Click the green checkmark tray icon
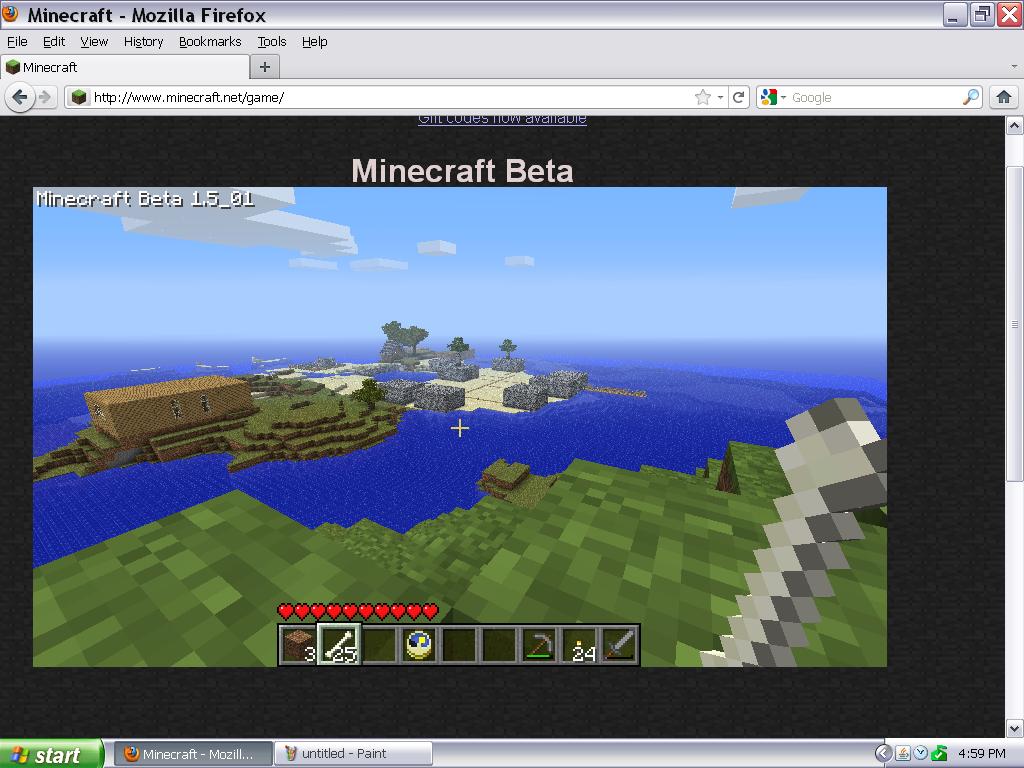The height and width of the screenshot is (768, 1024). tap(939, 753)
